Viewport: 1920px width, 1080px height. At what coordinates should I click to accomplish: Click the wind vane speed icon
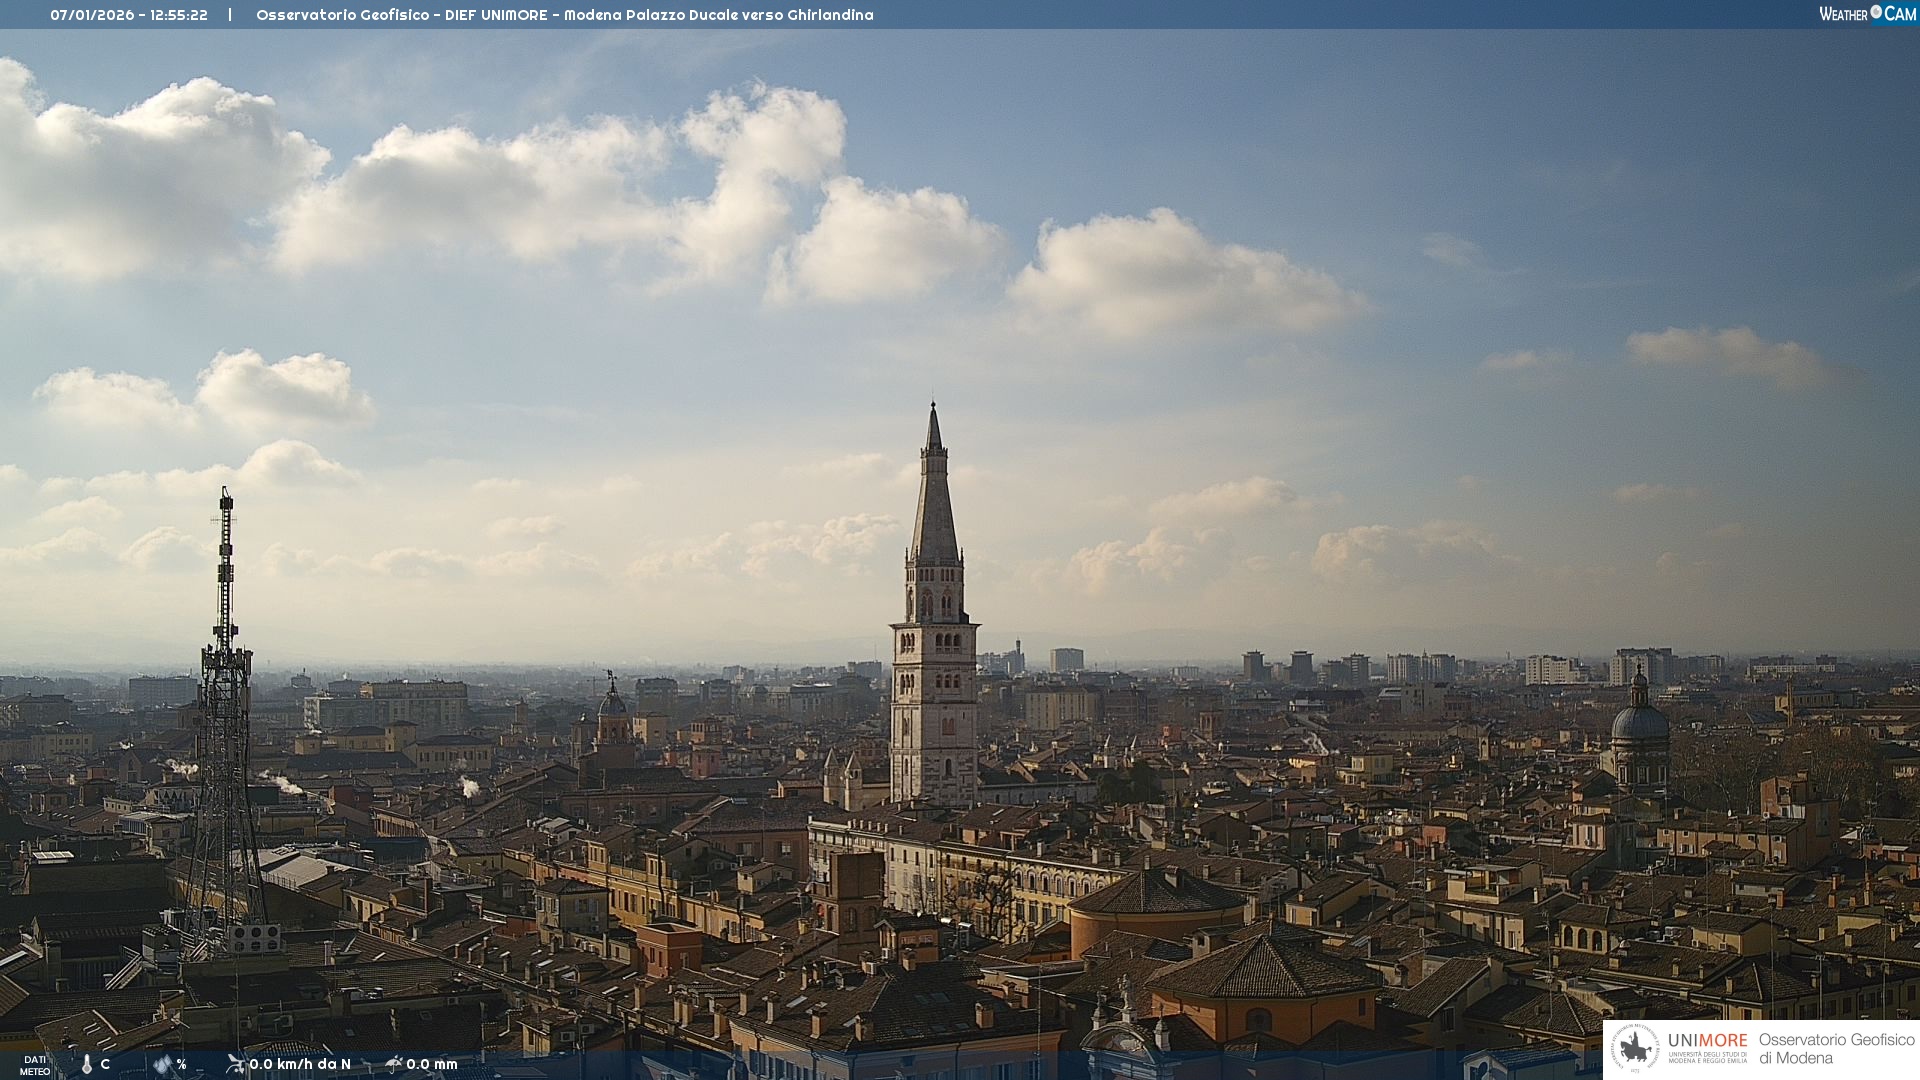[235, 1064]
